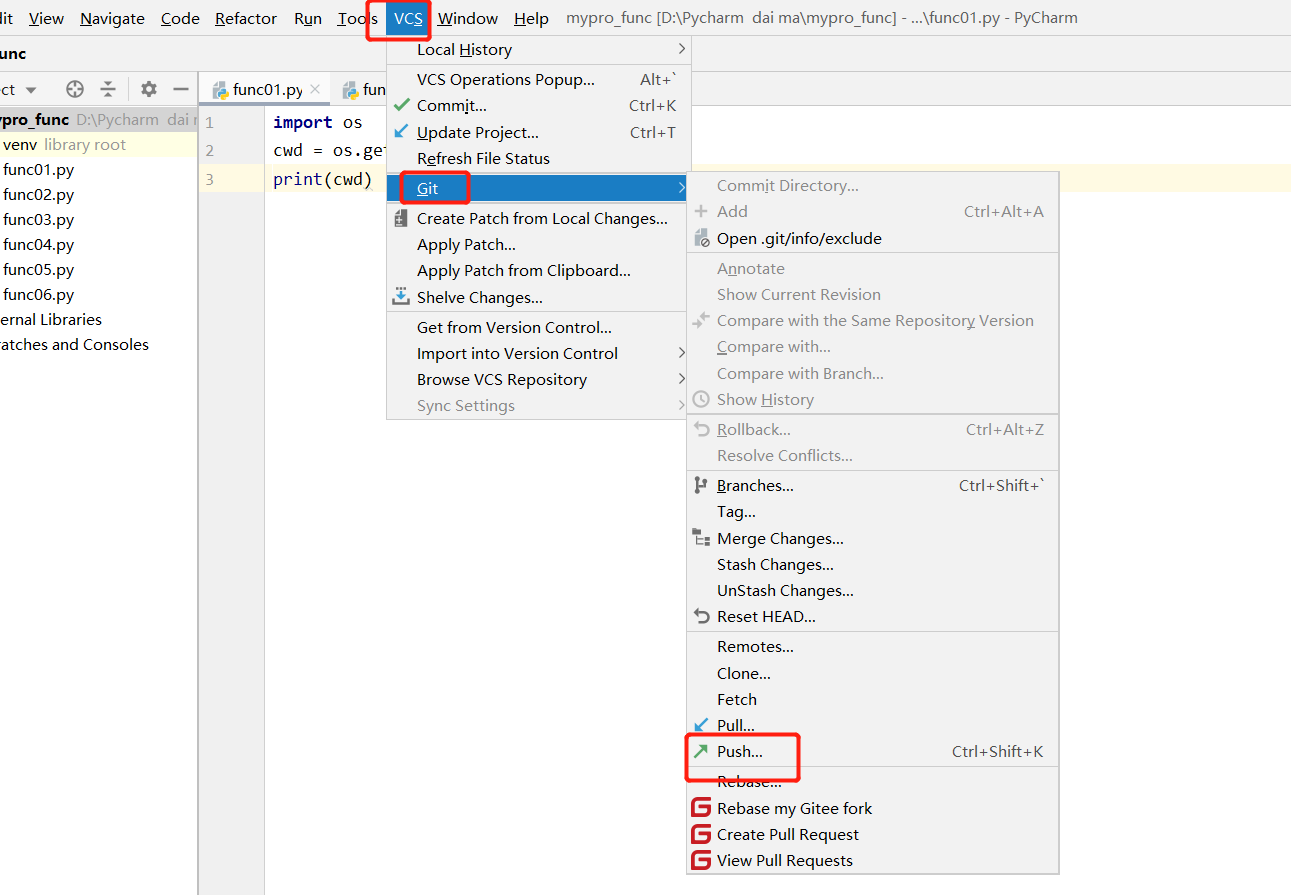Switch to the func01.py editor tab
This screenshot has width=1291, height=895.
[x=266, y=89]
